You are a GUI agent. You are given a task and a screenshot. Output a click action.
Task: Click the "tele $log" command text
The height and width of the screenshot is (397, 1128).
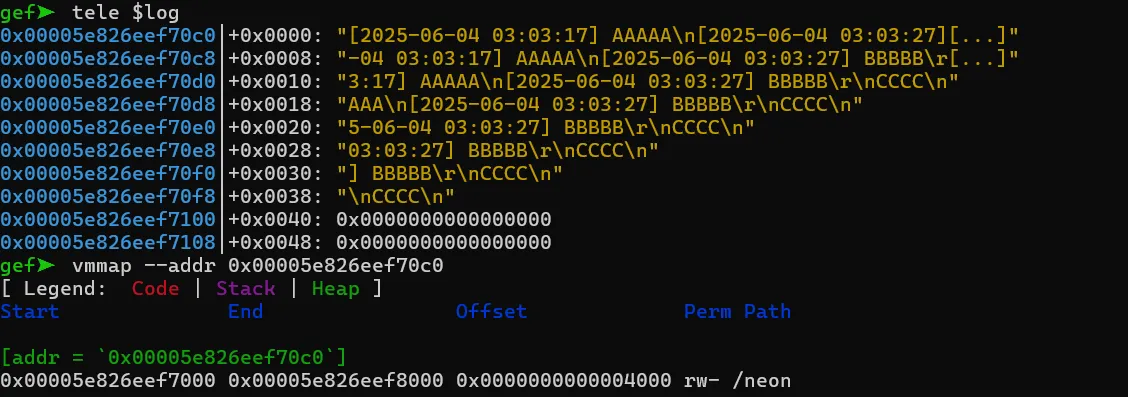[126, 12]
